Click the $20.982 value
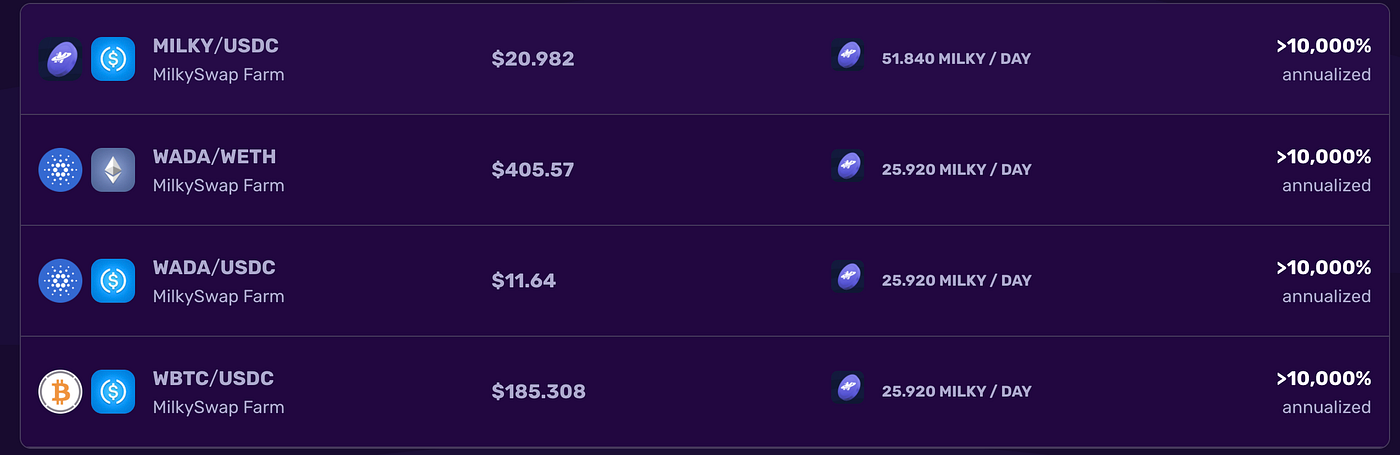 coord(533,59)
